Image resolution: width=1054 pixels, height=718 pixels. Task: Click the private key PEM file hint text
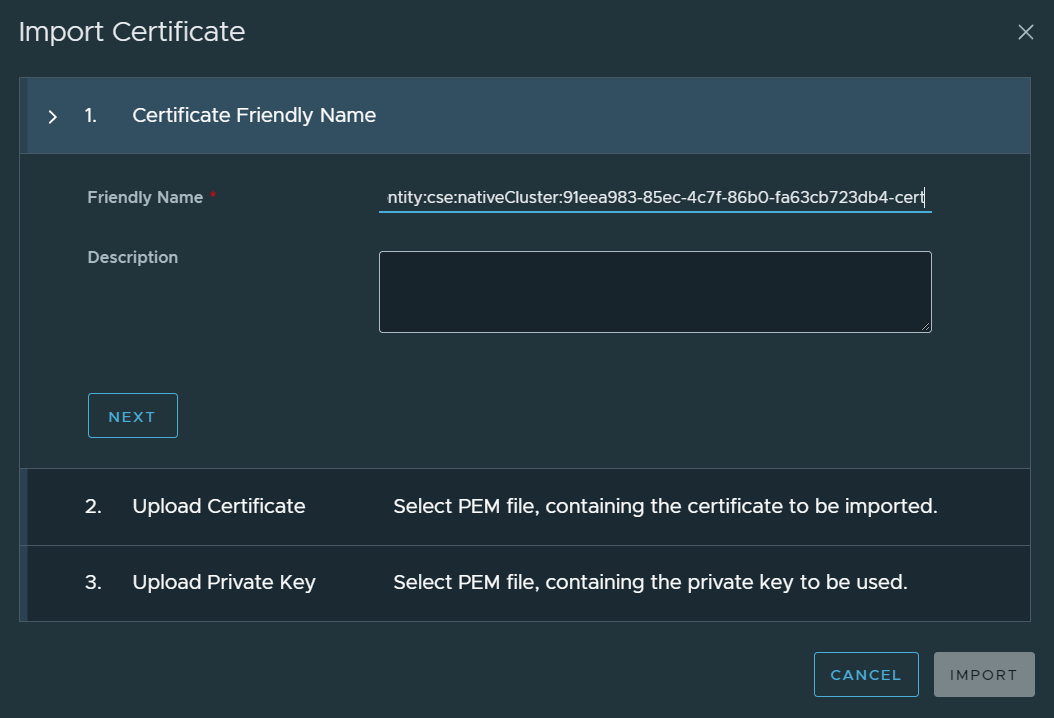[650, 582]
